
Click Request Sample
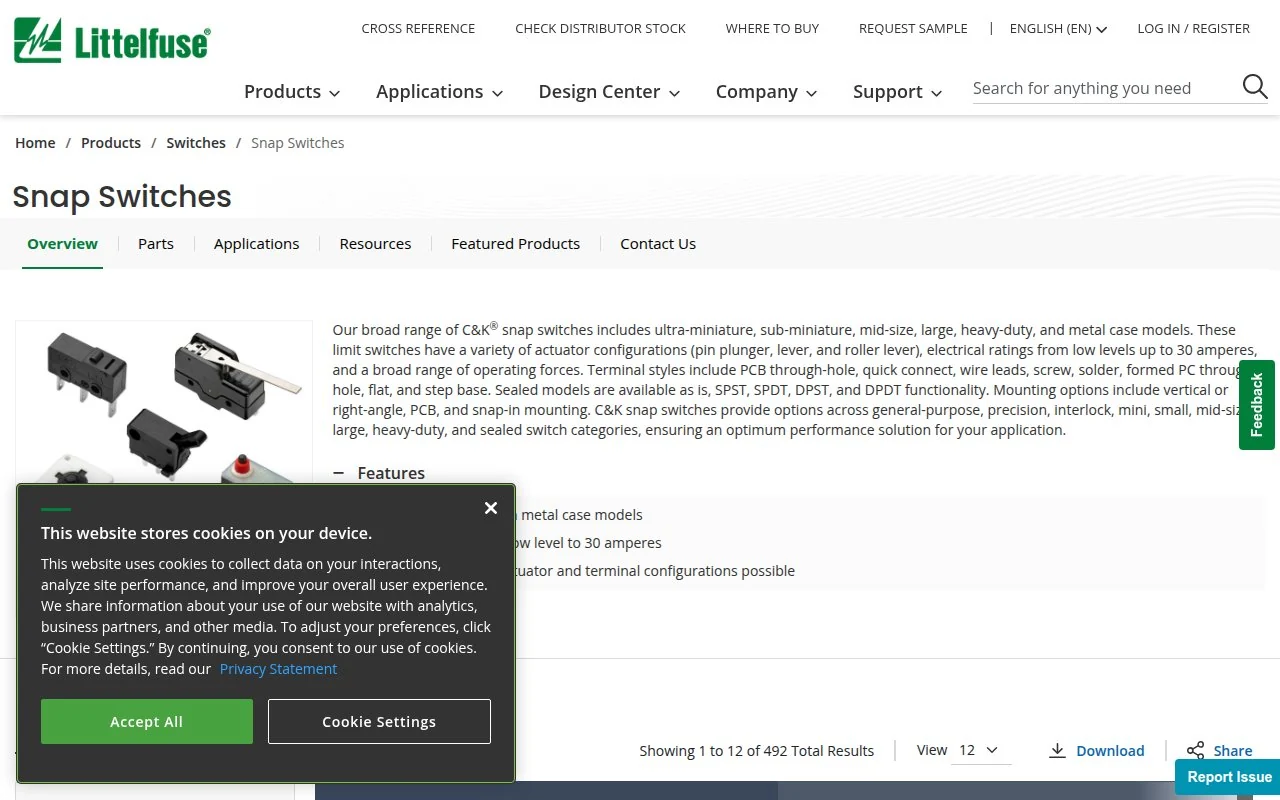(913, 29)
